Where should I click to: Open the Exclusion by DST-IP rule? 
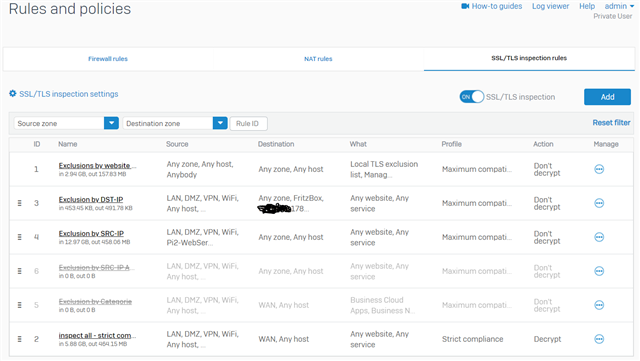(91, 199)
